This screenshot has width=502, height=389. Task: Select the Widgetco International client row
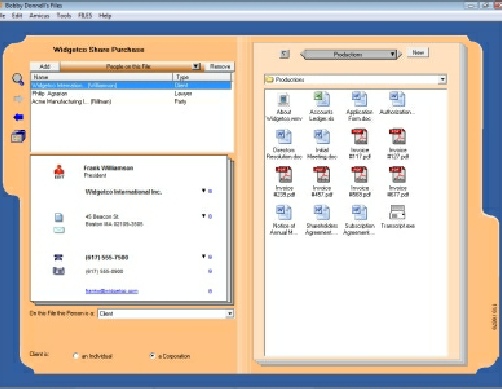(x=131, y=85)
